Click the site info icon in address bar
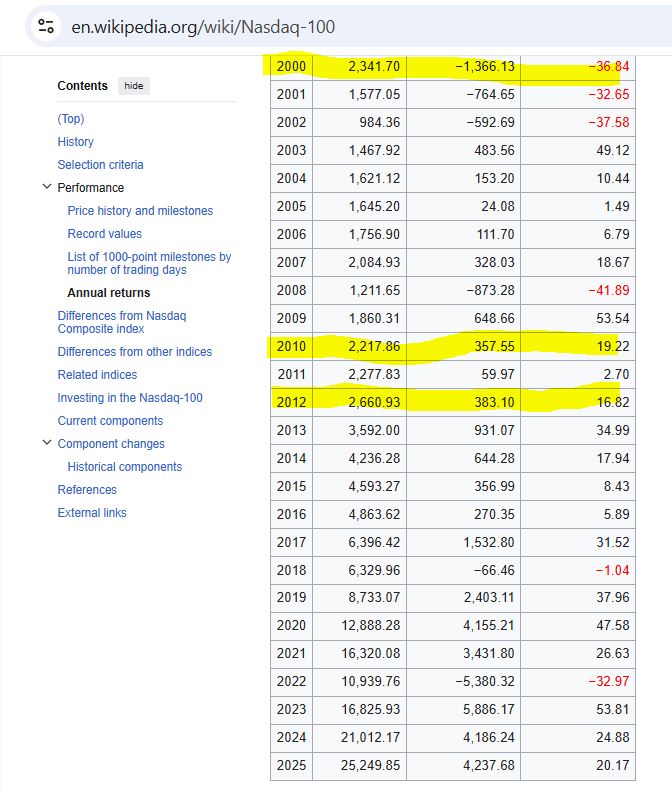The image size is (672, 790). click(x=45, y=27)
